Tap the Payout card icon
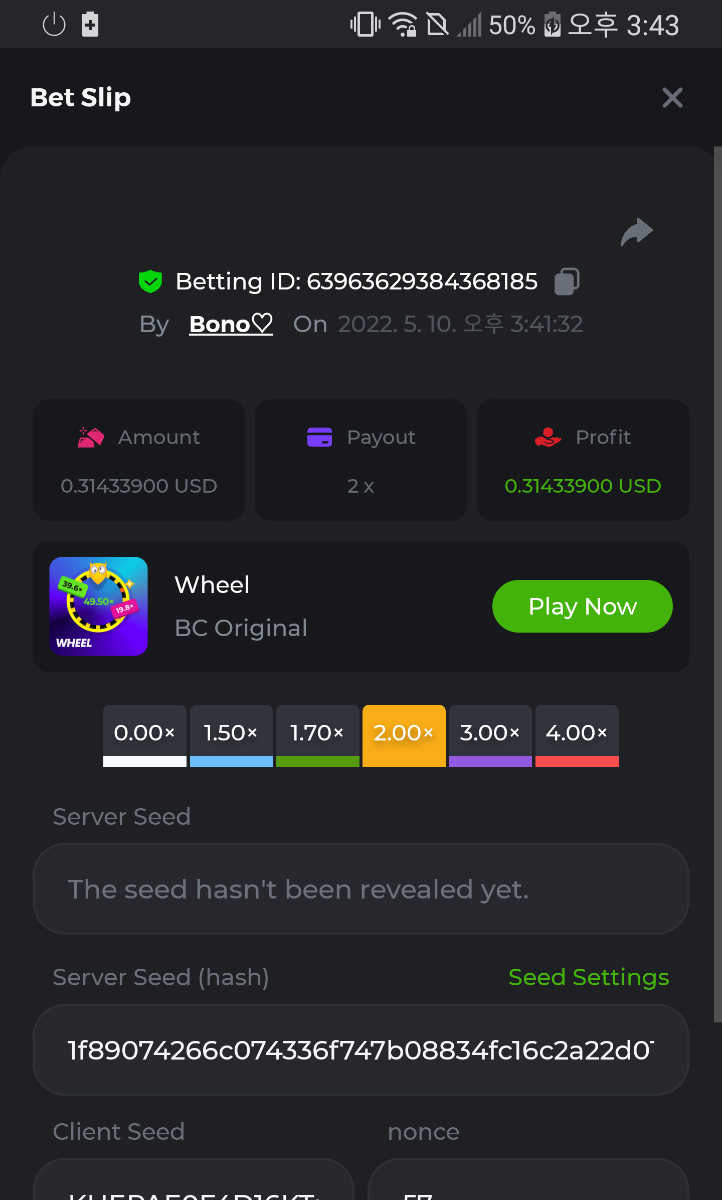Viewport: 722px width, 1200px height. [319, 437]
